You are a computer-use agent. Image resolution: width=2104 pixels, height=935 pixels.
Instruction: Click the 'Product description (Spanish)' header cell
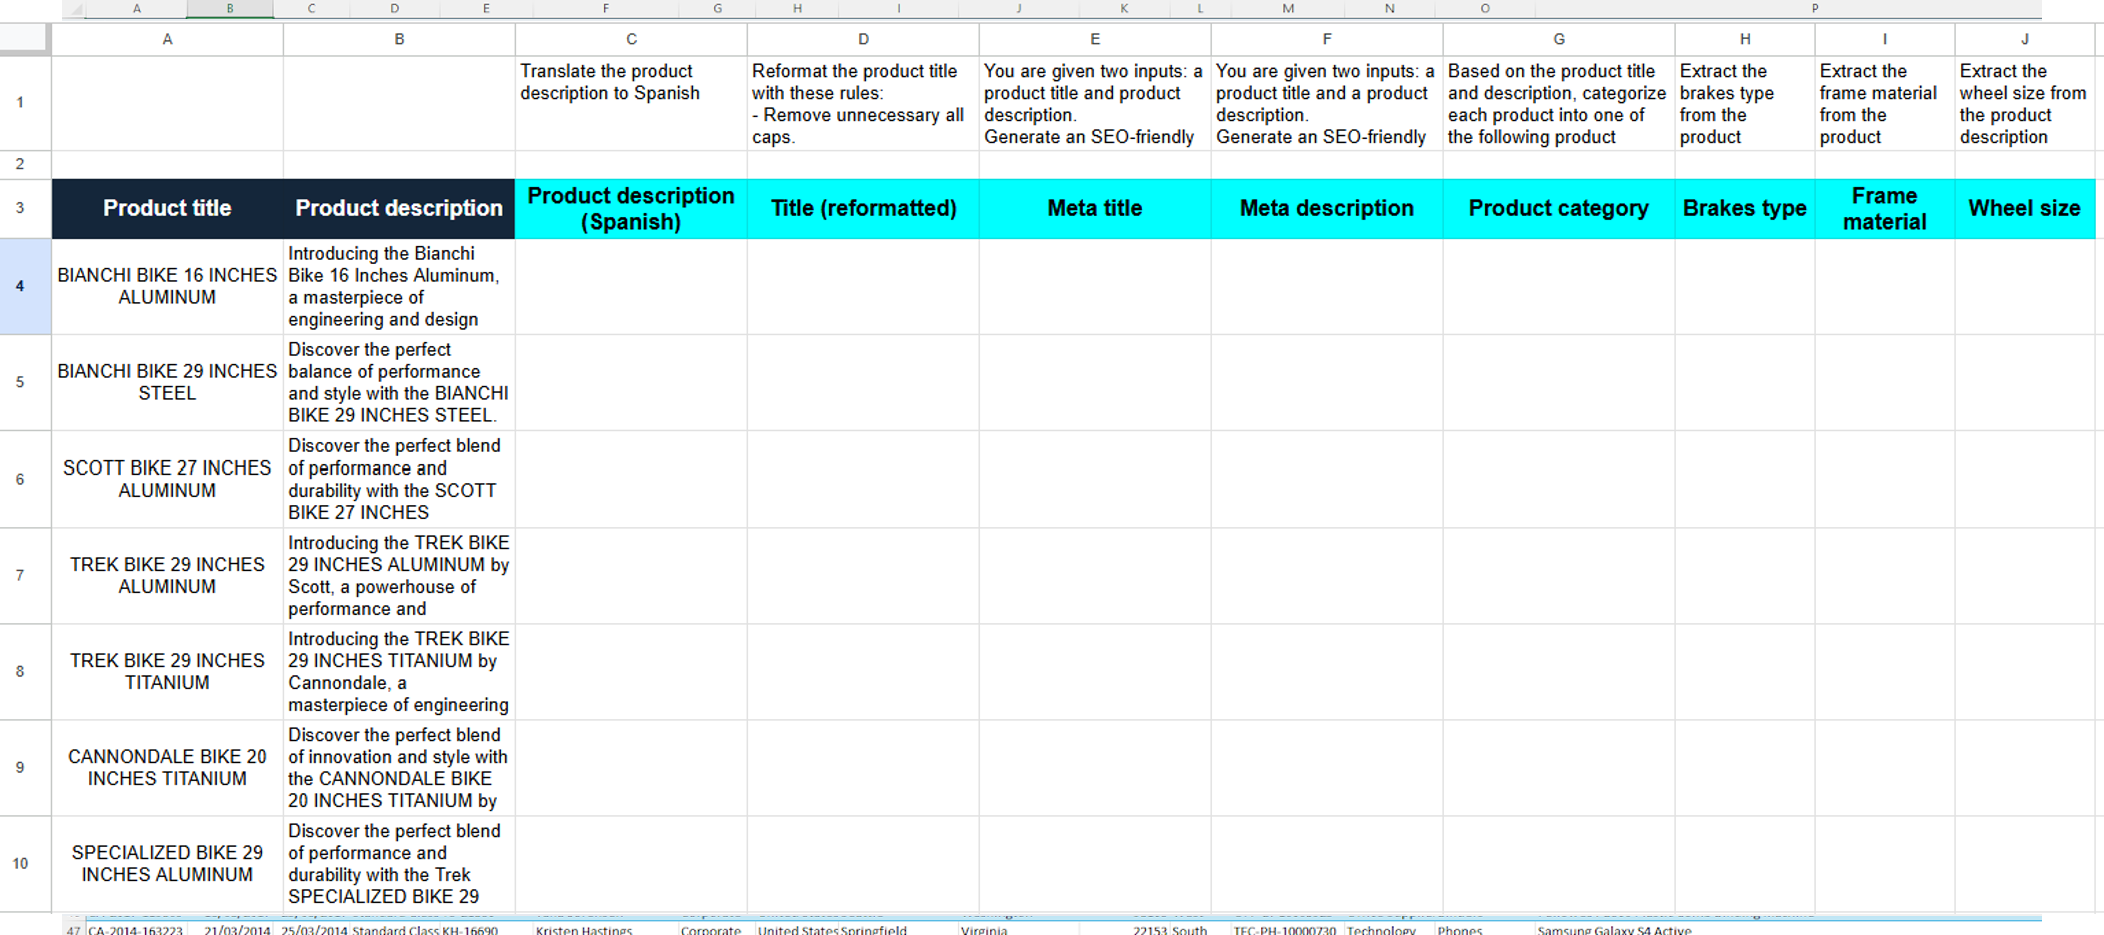[x=630, y=208]
